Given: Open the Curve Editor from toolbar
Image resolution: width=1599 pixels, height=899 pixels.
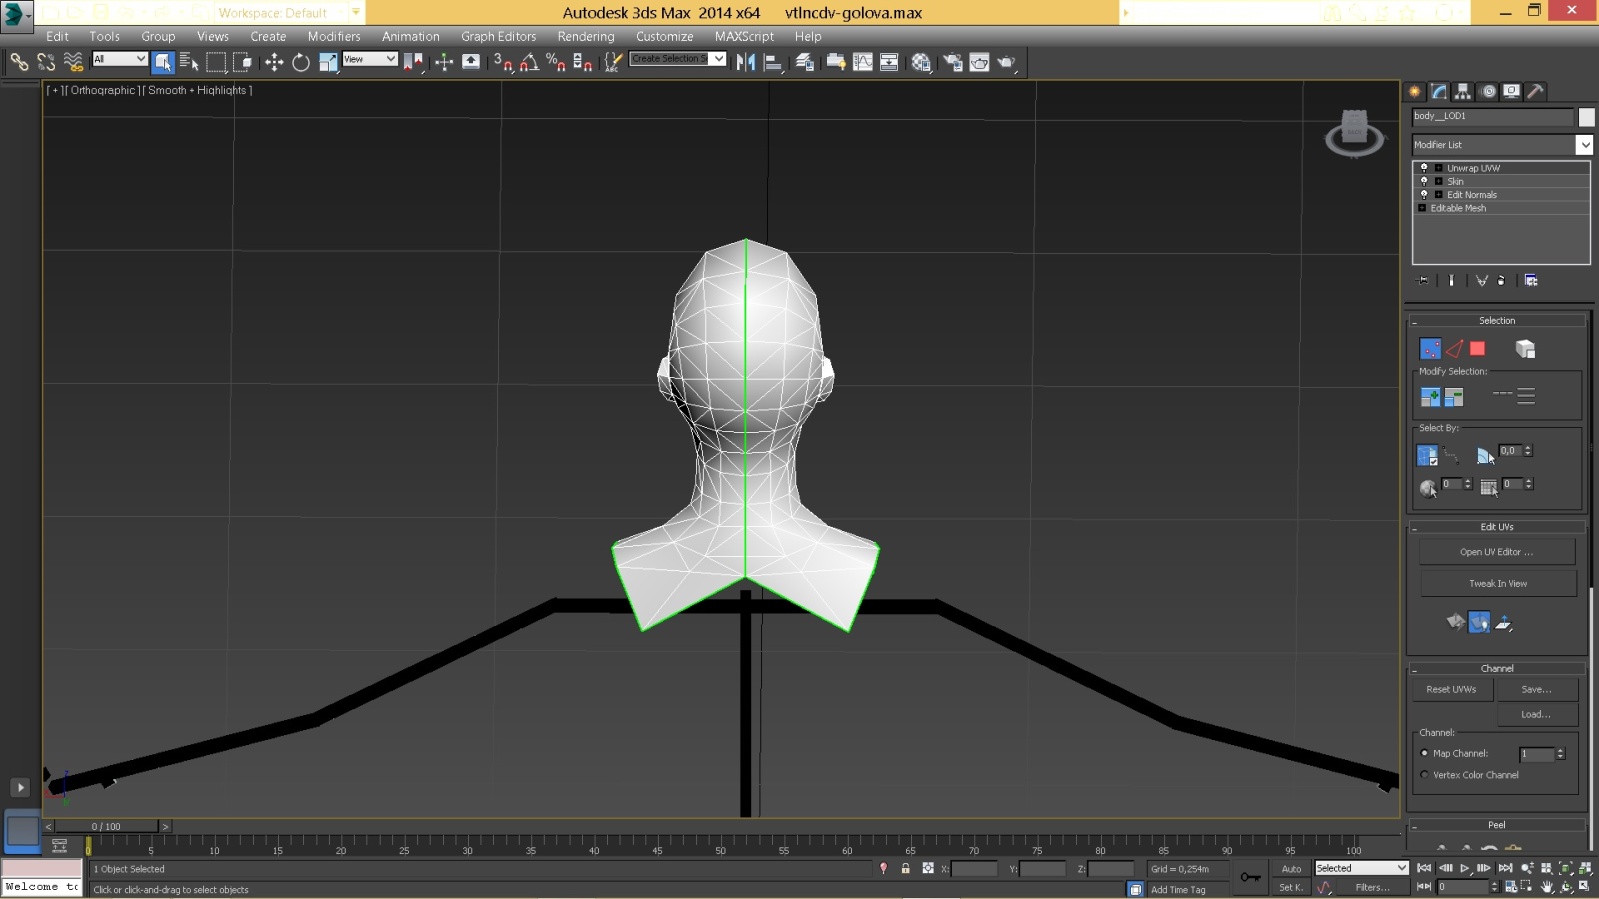Looking at the screenshot, I should click(x=862, y=62).
